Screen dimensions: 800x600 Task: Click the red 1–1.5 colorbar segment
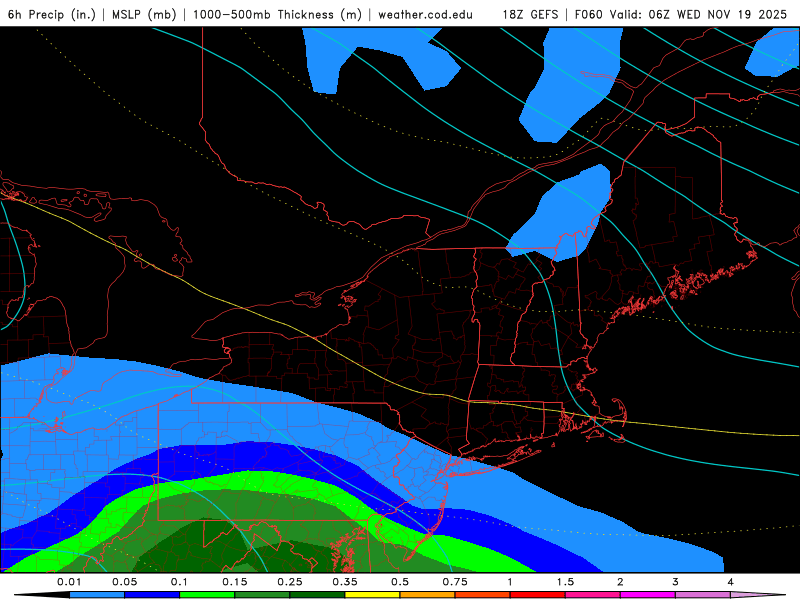tap(538, 595)
